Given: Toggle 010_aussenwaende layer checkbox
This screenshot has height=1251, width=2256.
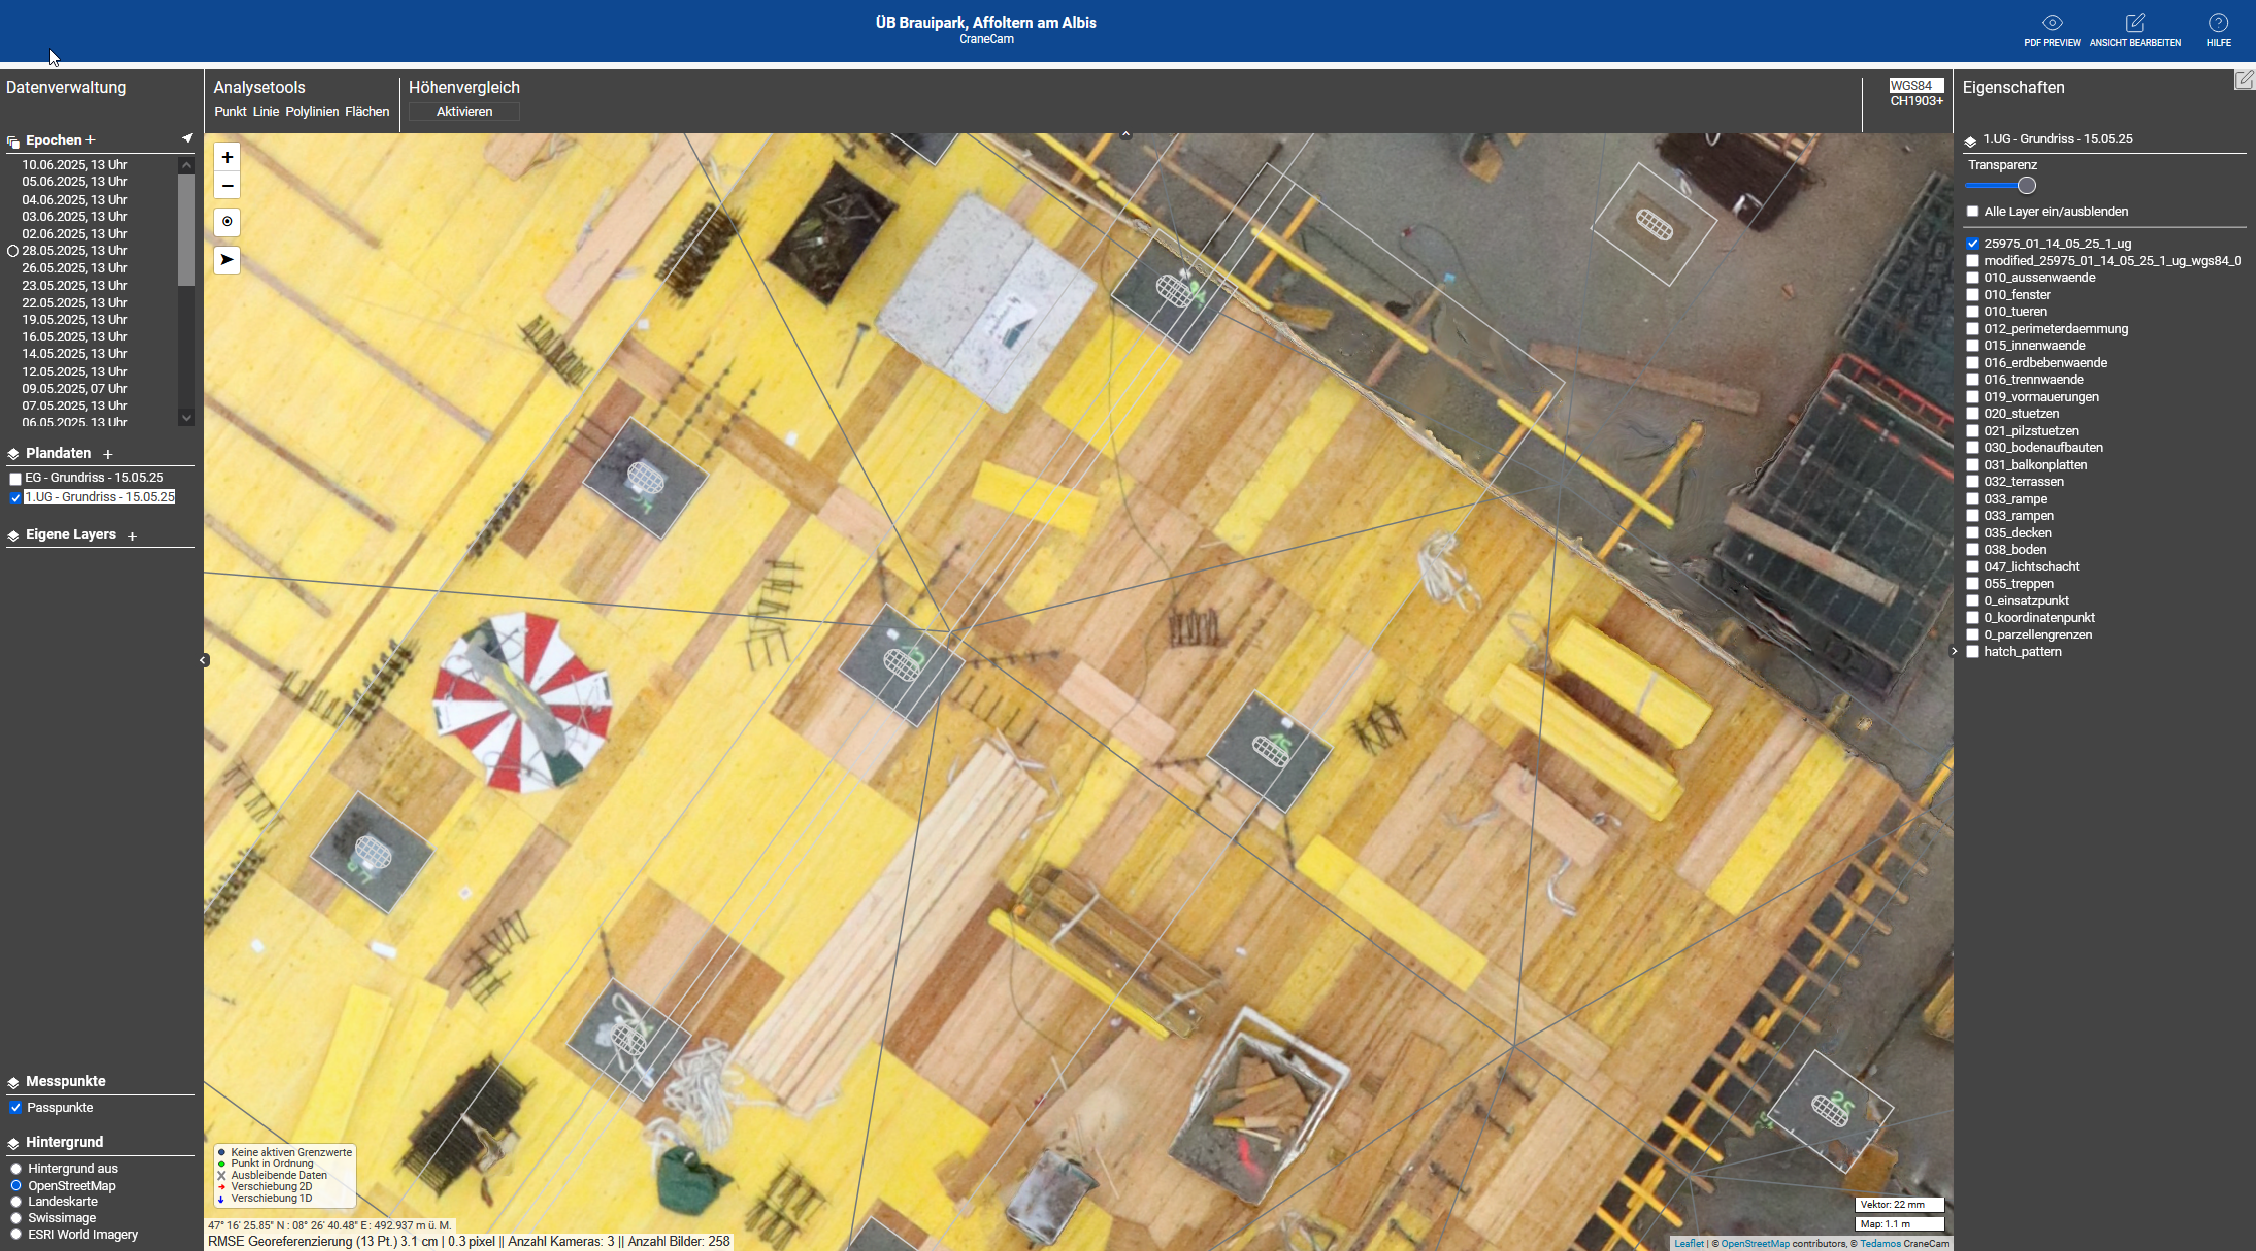Looking at the screenshot, I should [x=1973, y=278].
